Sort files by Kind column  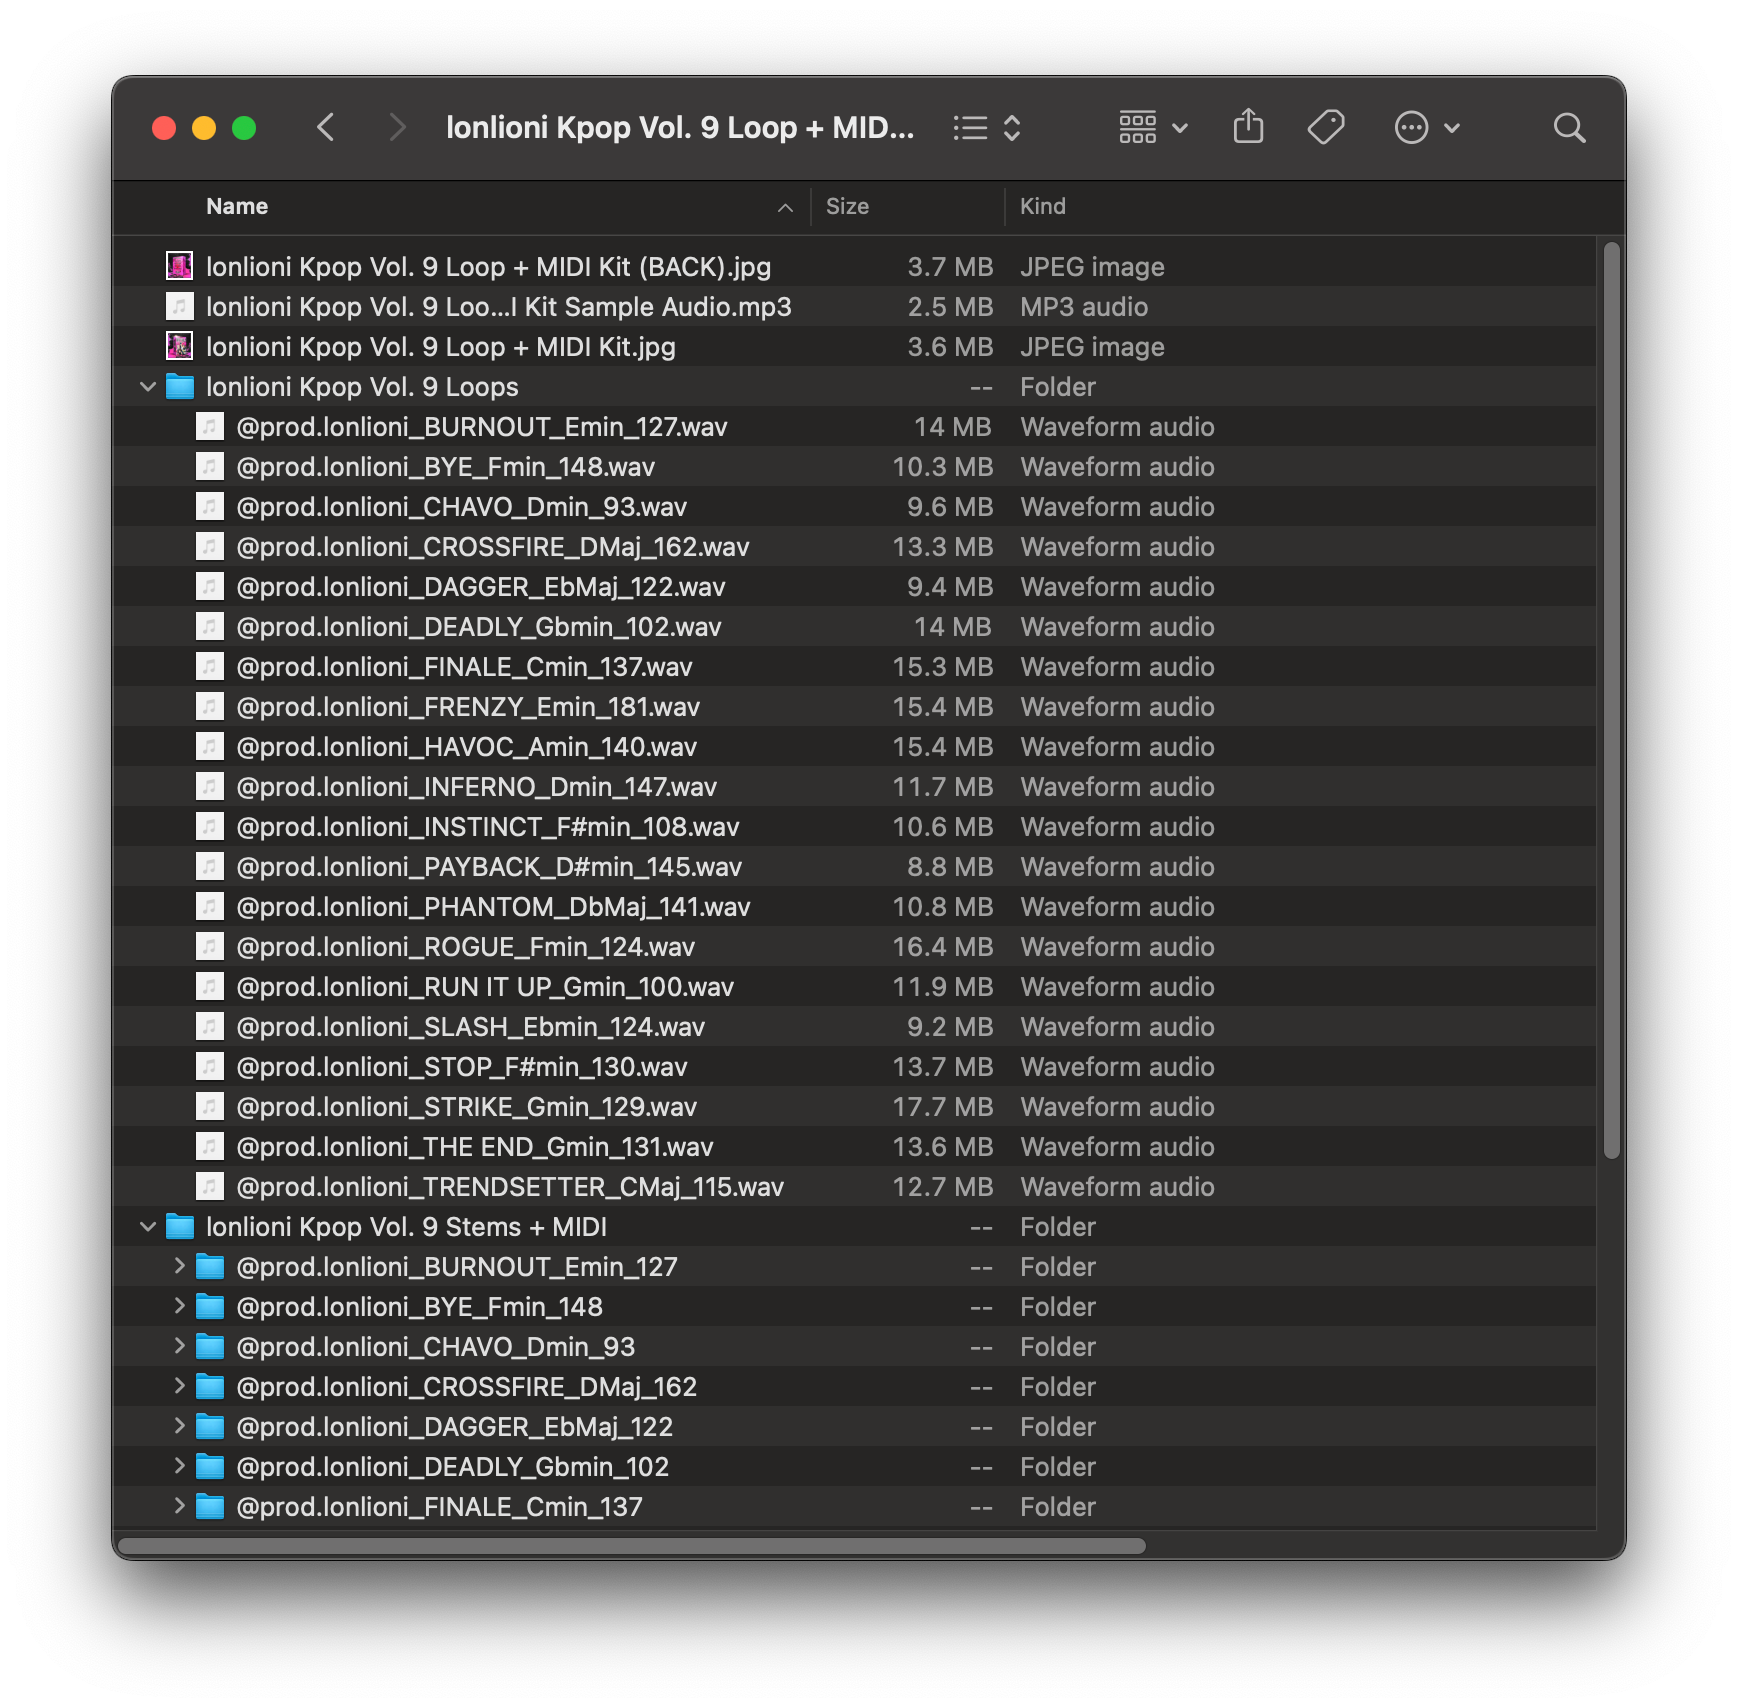tap(1042, 206)
